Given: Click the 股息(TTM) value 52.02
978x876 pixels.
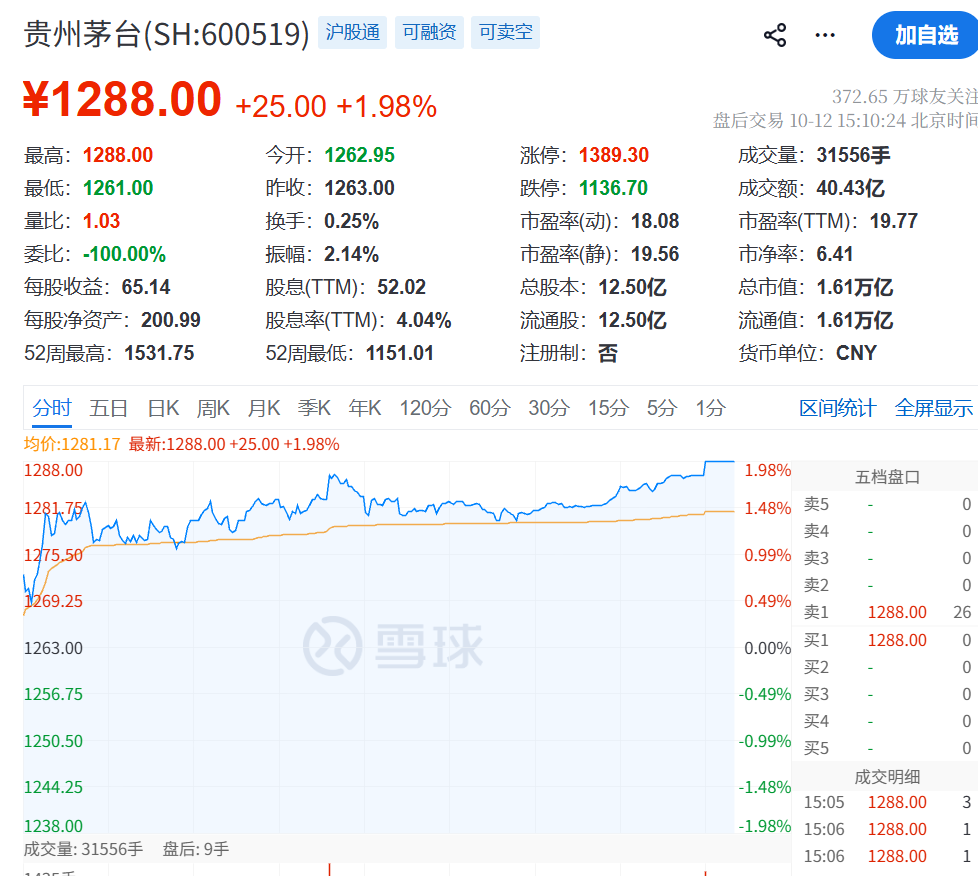Looking at the screenshot, I should [402, 287].
